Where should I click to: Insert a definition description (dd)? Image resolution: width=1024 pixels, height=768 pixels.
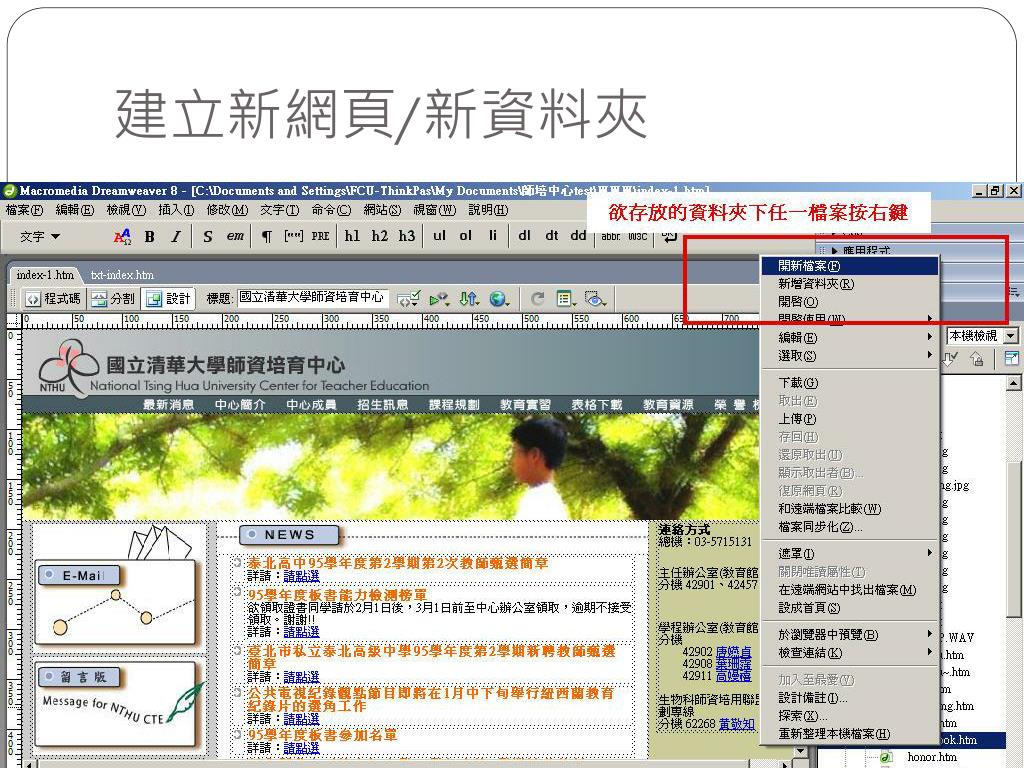pyautogui.click(x=579, y=236)
